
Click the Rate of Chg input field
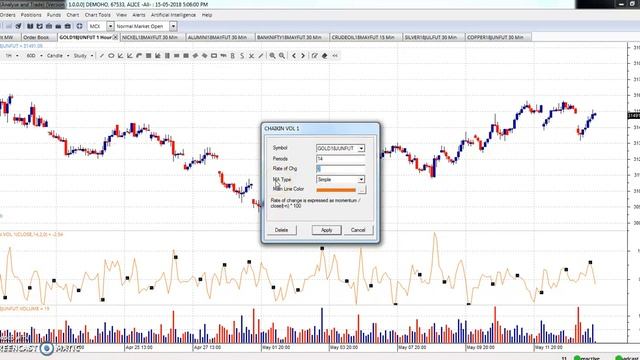340,169
